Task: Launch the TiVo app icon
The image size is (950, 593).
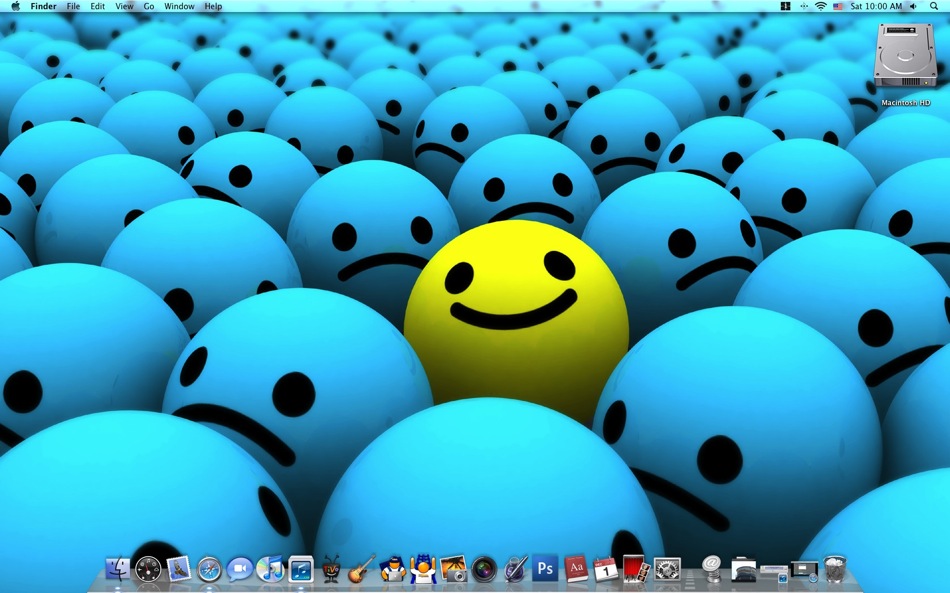Action: (331, 569)
